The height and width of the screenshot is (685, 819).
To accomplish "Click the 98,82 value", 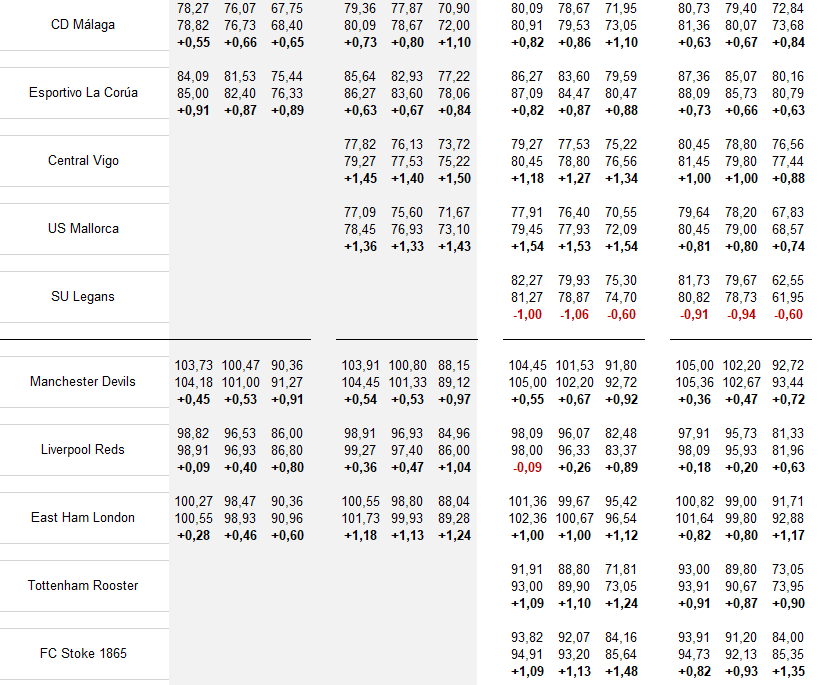I will pos(193,434).
